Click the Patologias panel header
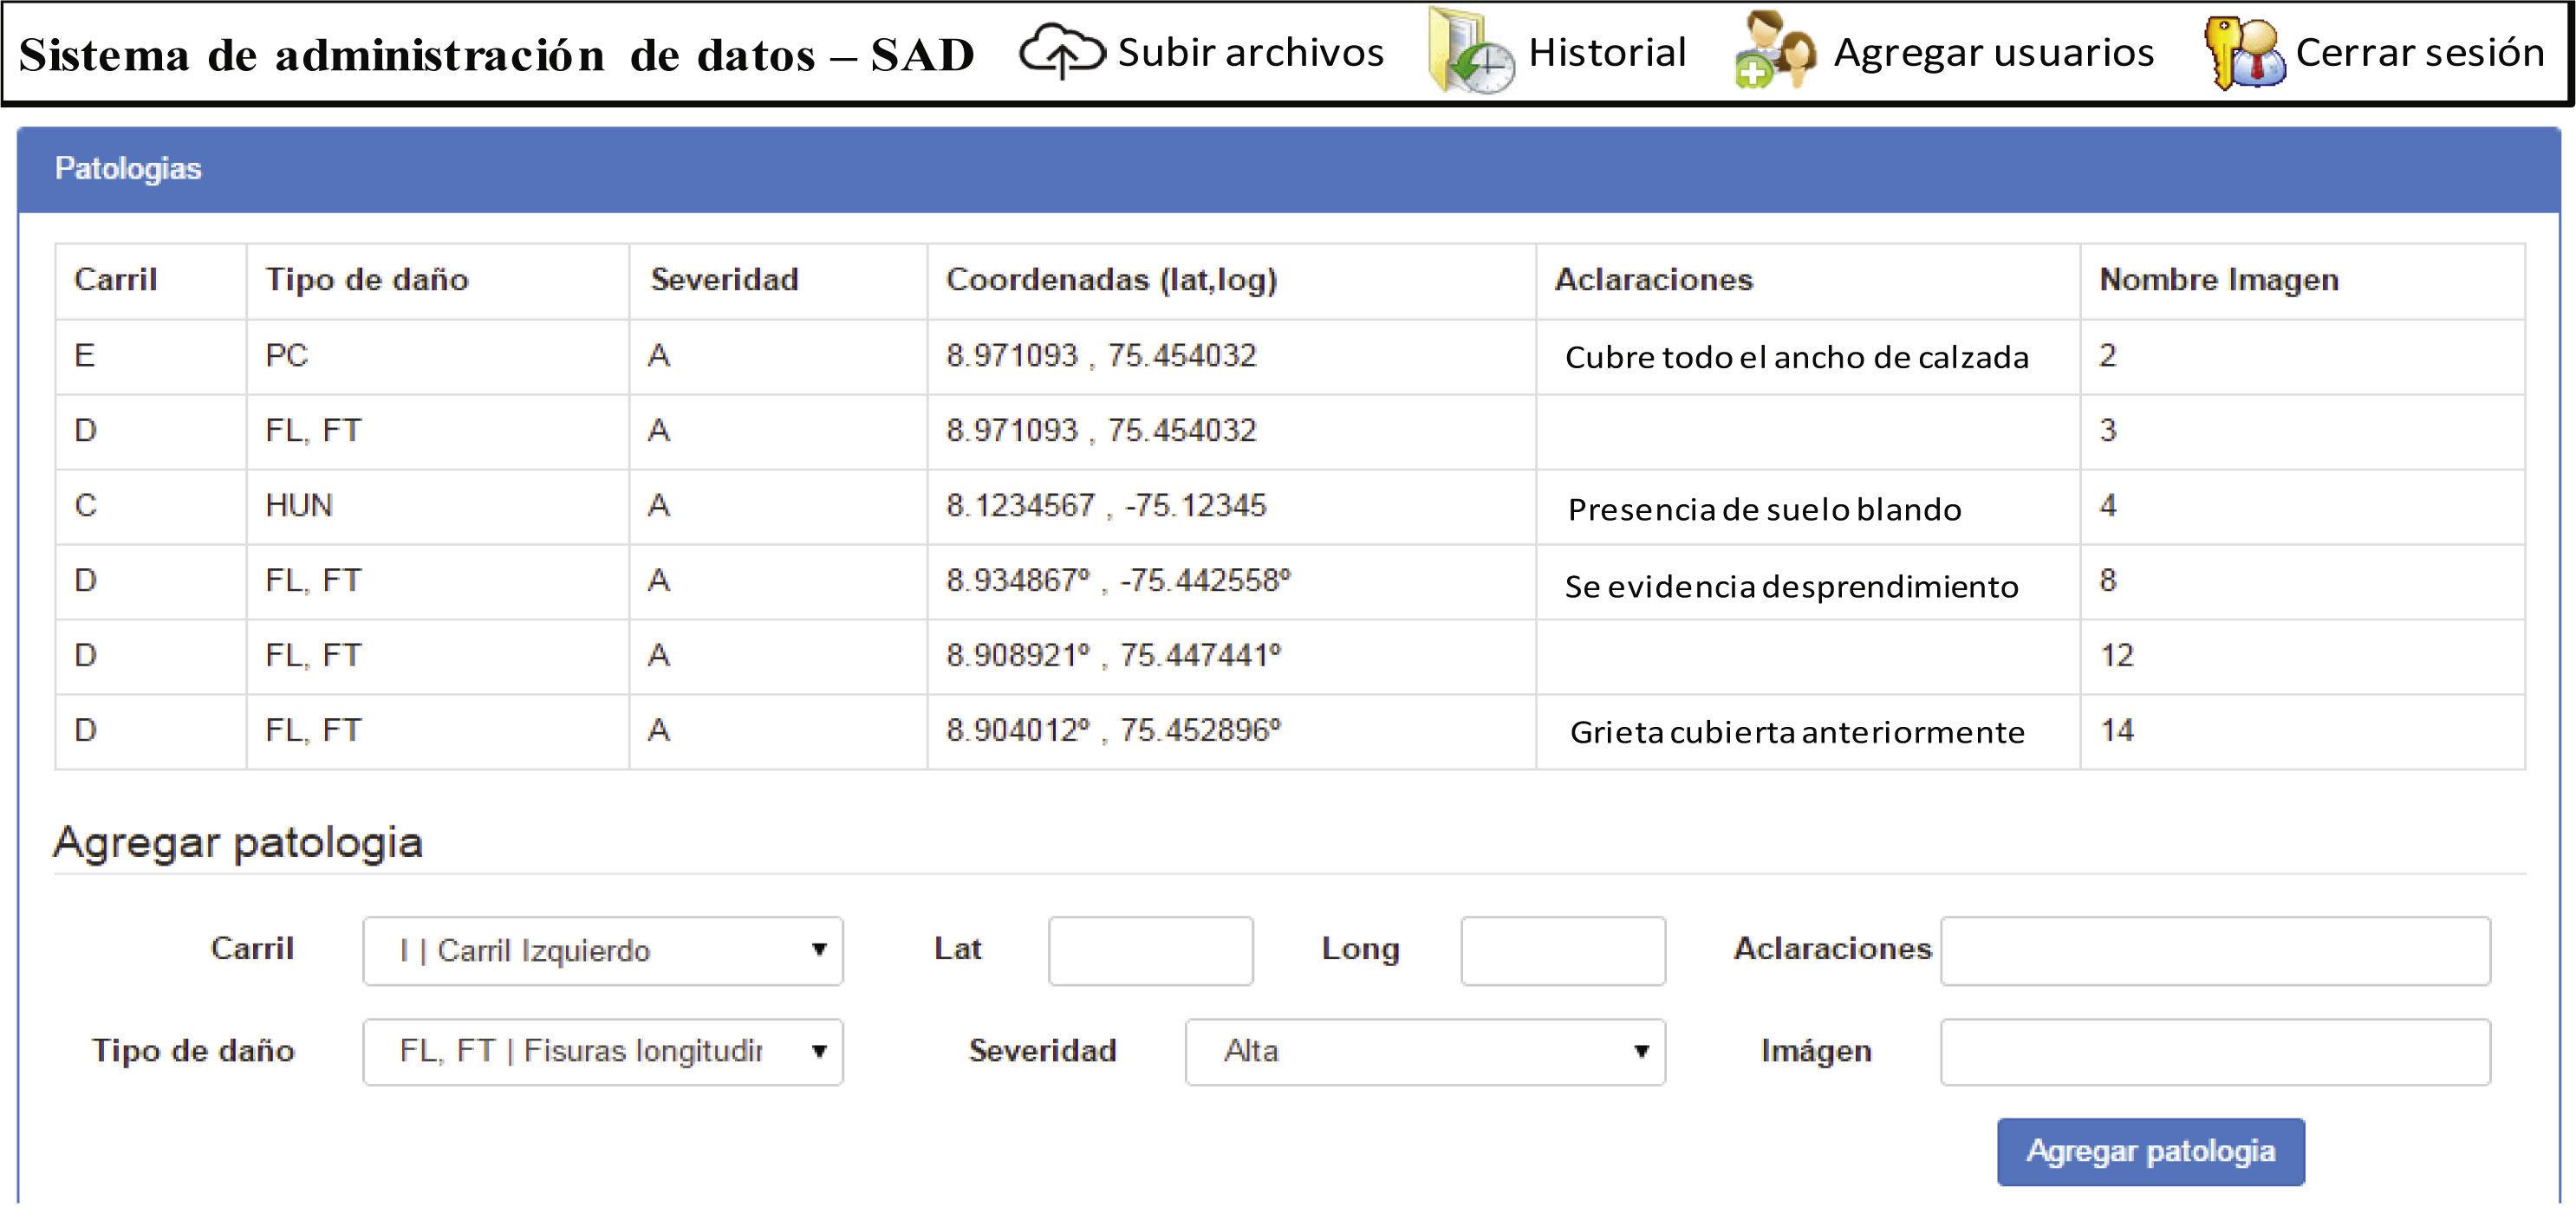This screenshot has width=2576, height=1213. click(128, 168)
